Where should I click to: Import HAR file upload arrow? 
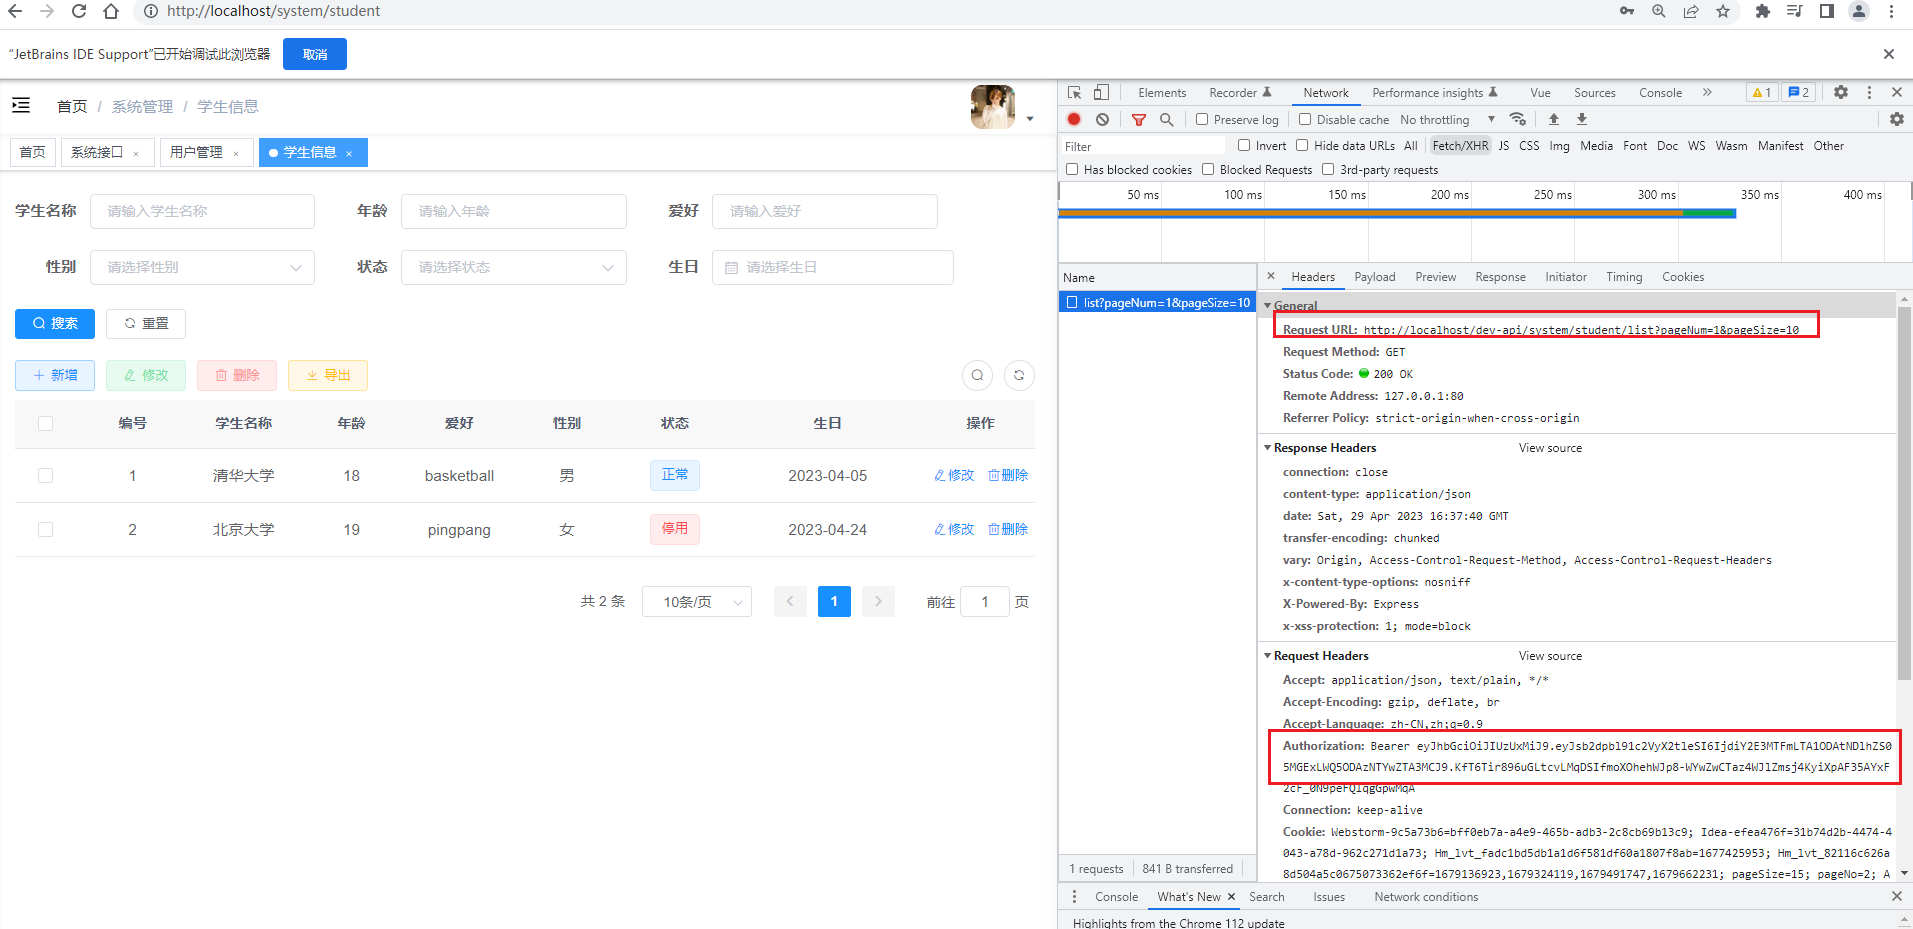click(1554, 119)
